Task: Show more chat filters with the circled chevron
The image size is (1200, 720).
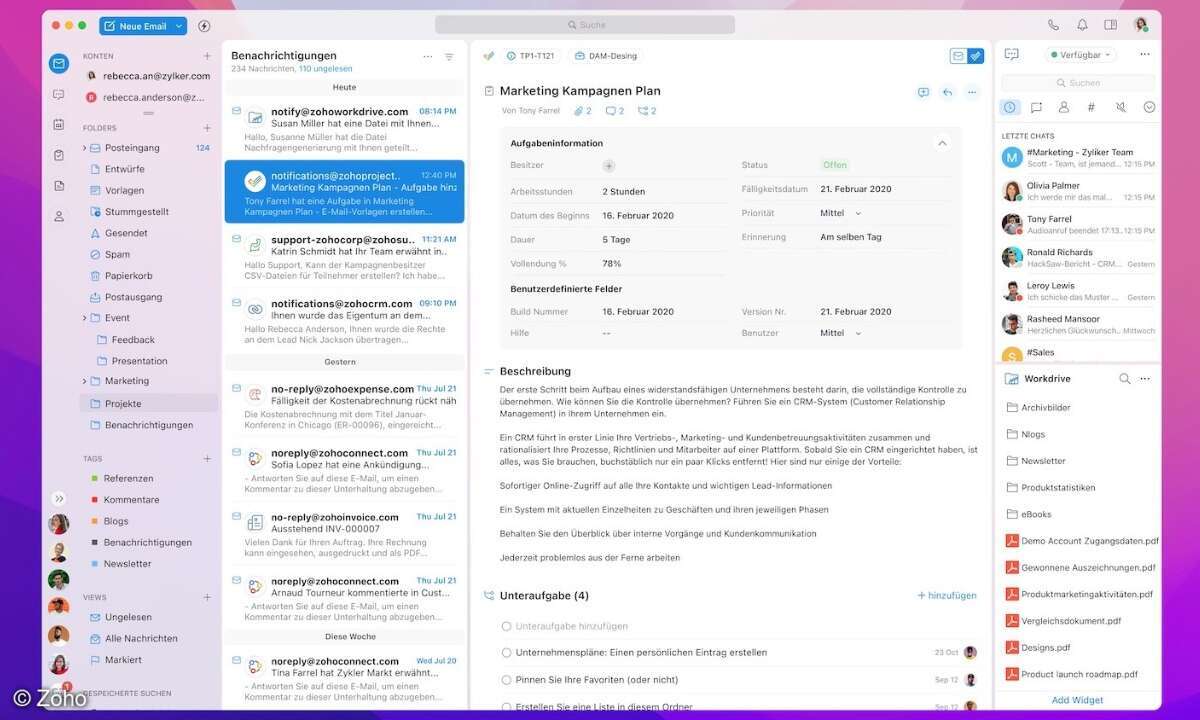Action: (x=1149, y=107)
